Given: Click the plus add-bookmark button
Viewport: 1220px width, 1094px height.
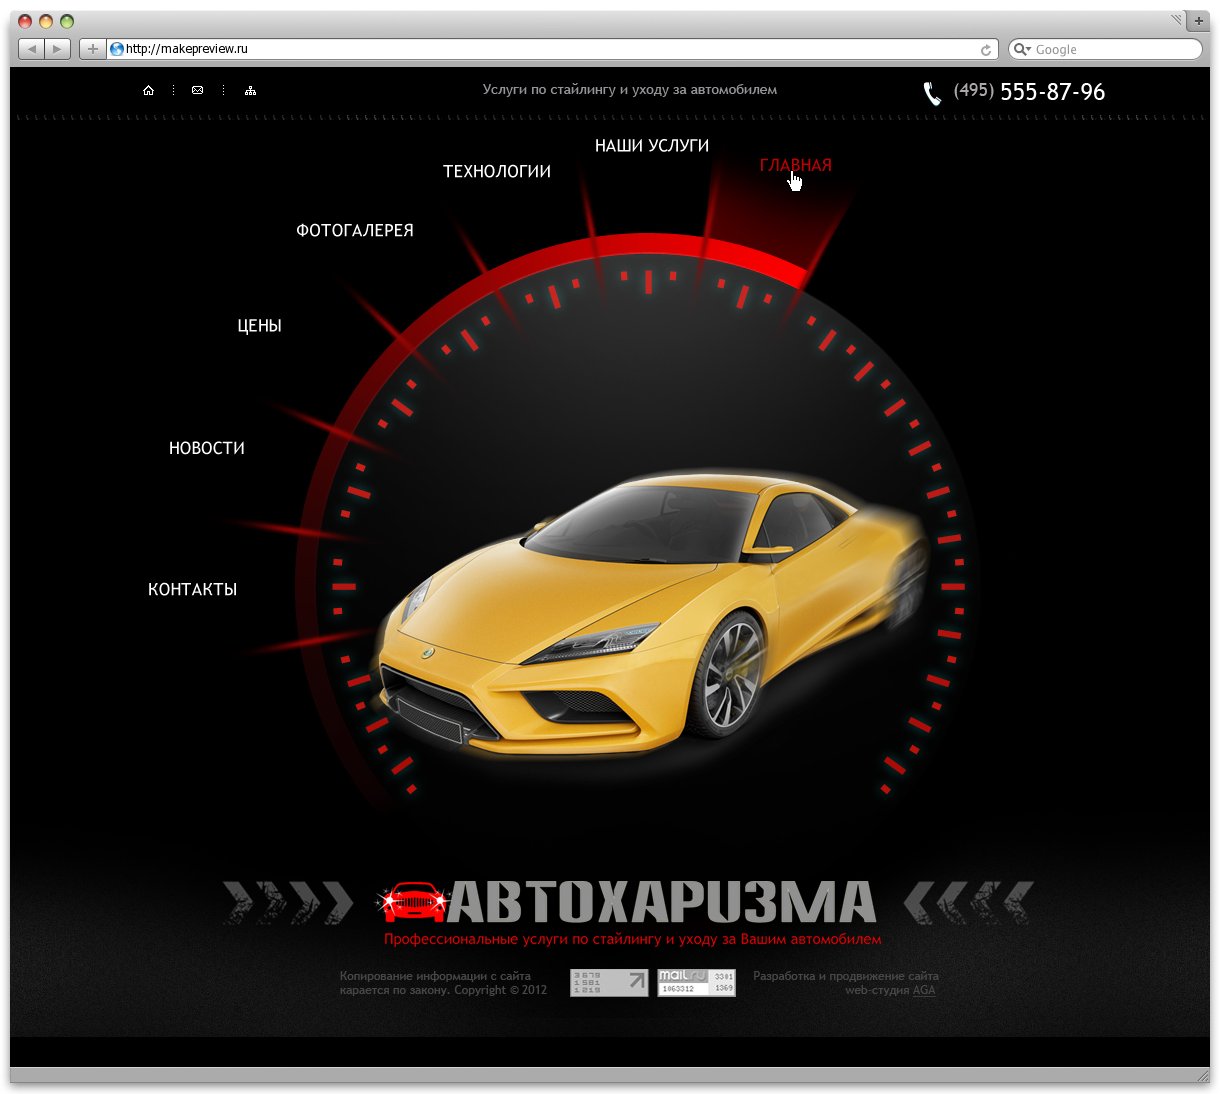Looking at the screenshot, I should (92, 48).
